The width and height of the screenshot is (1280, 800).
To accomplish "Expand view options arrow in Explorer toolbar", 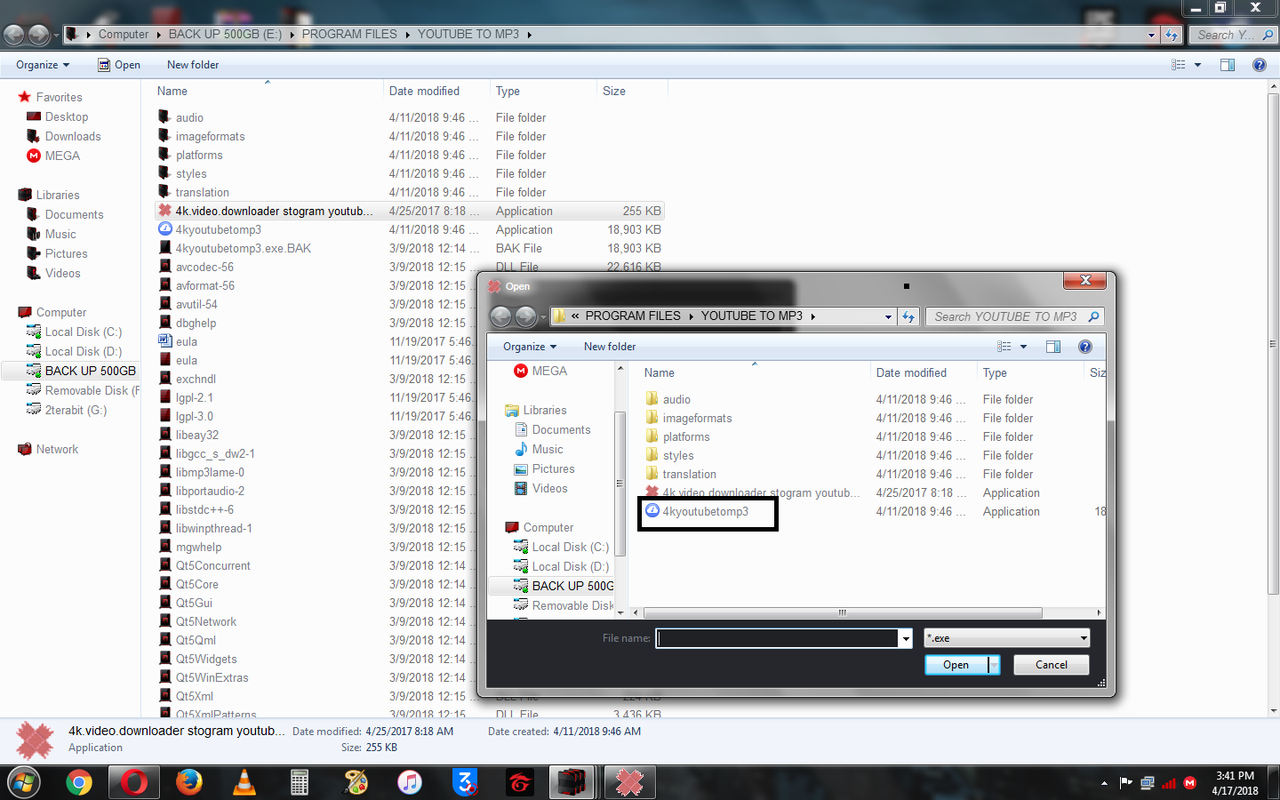I will point(1198,65).
